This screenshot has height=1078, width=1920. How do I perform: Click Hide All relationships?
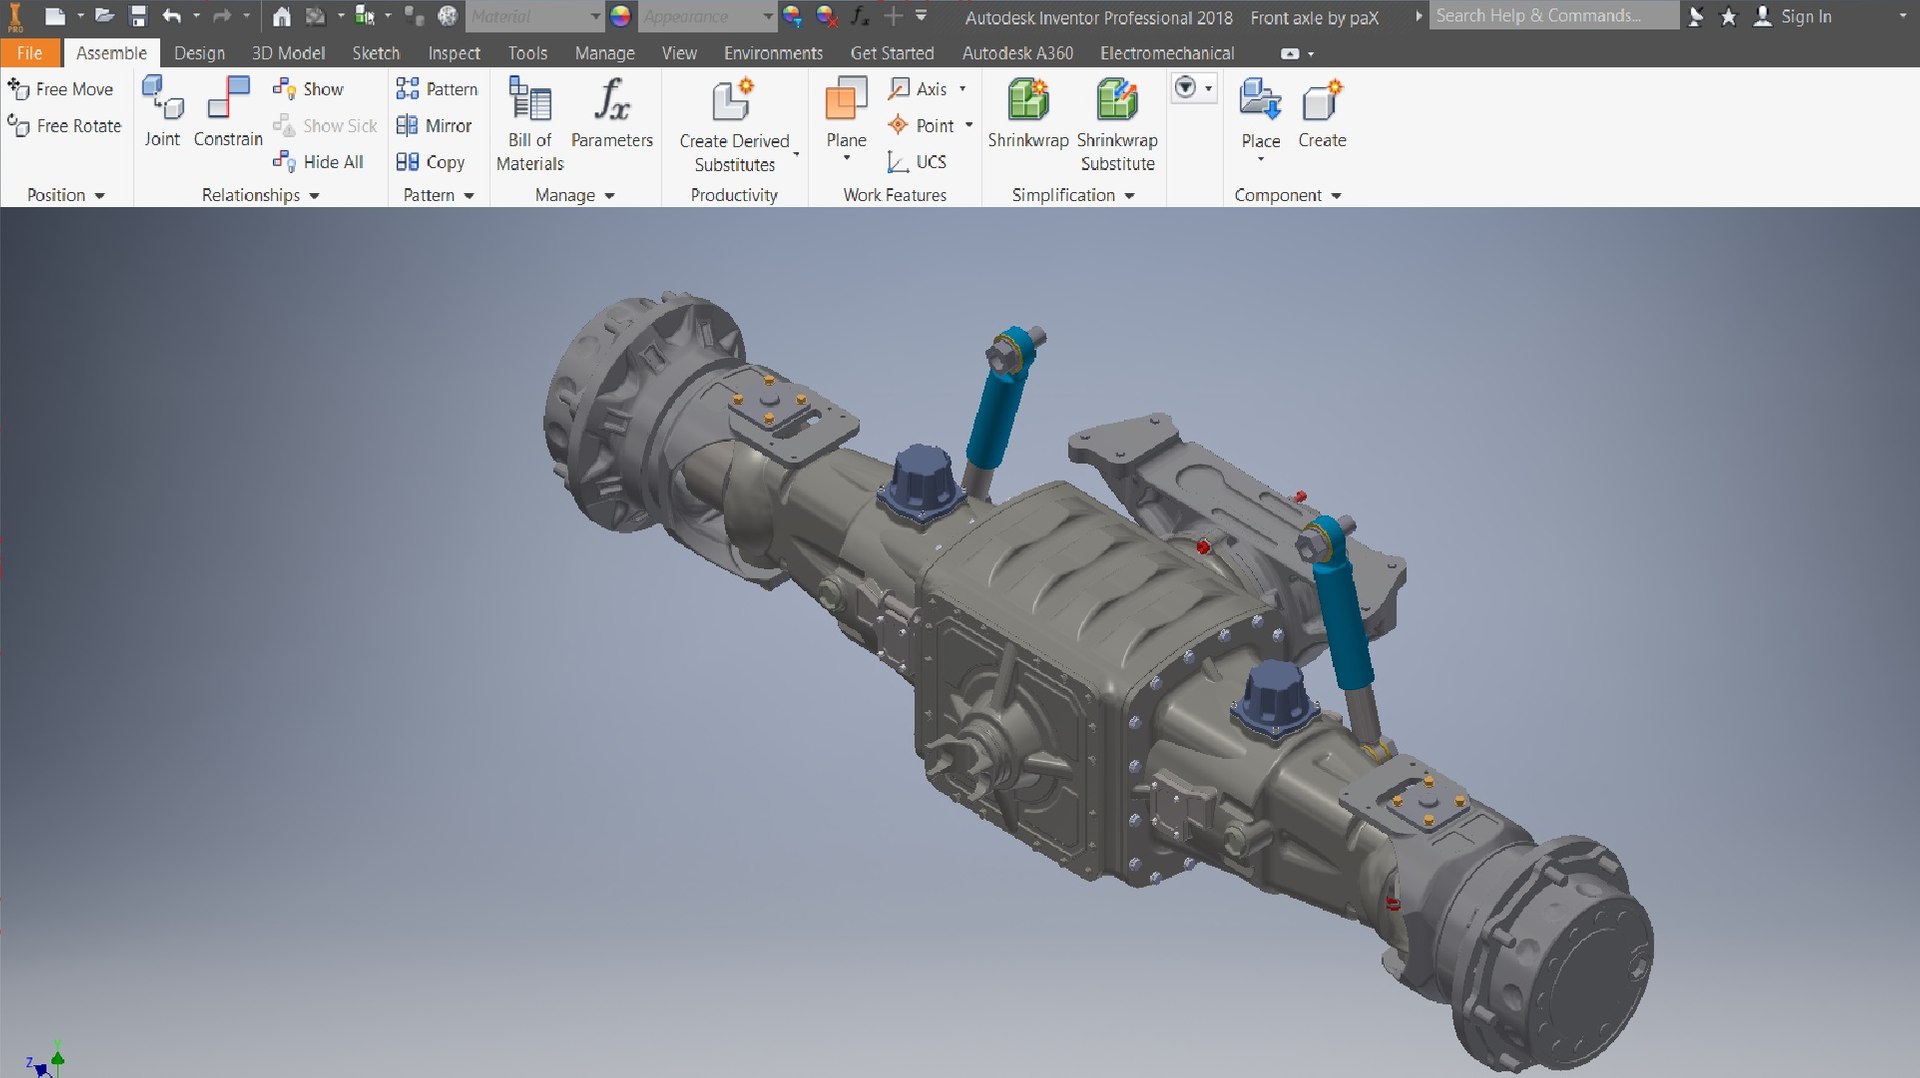coord(318,162)
